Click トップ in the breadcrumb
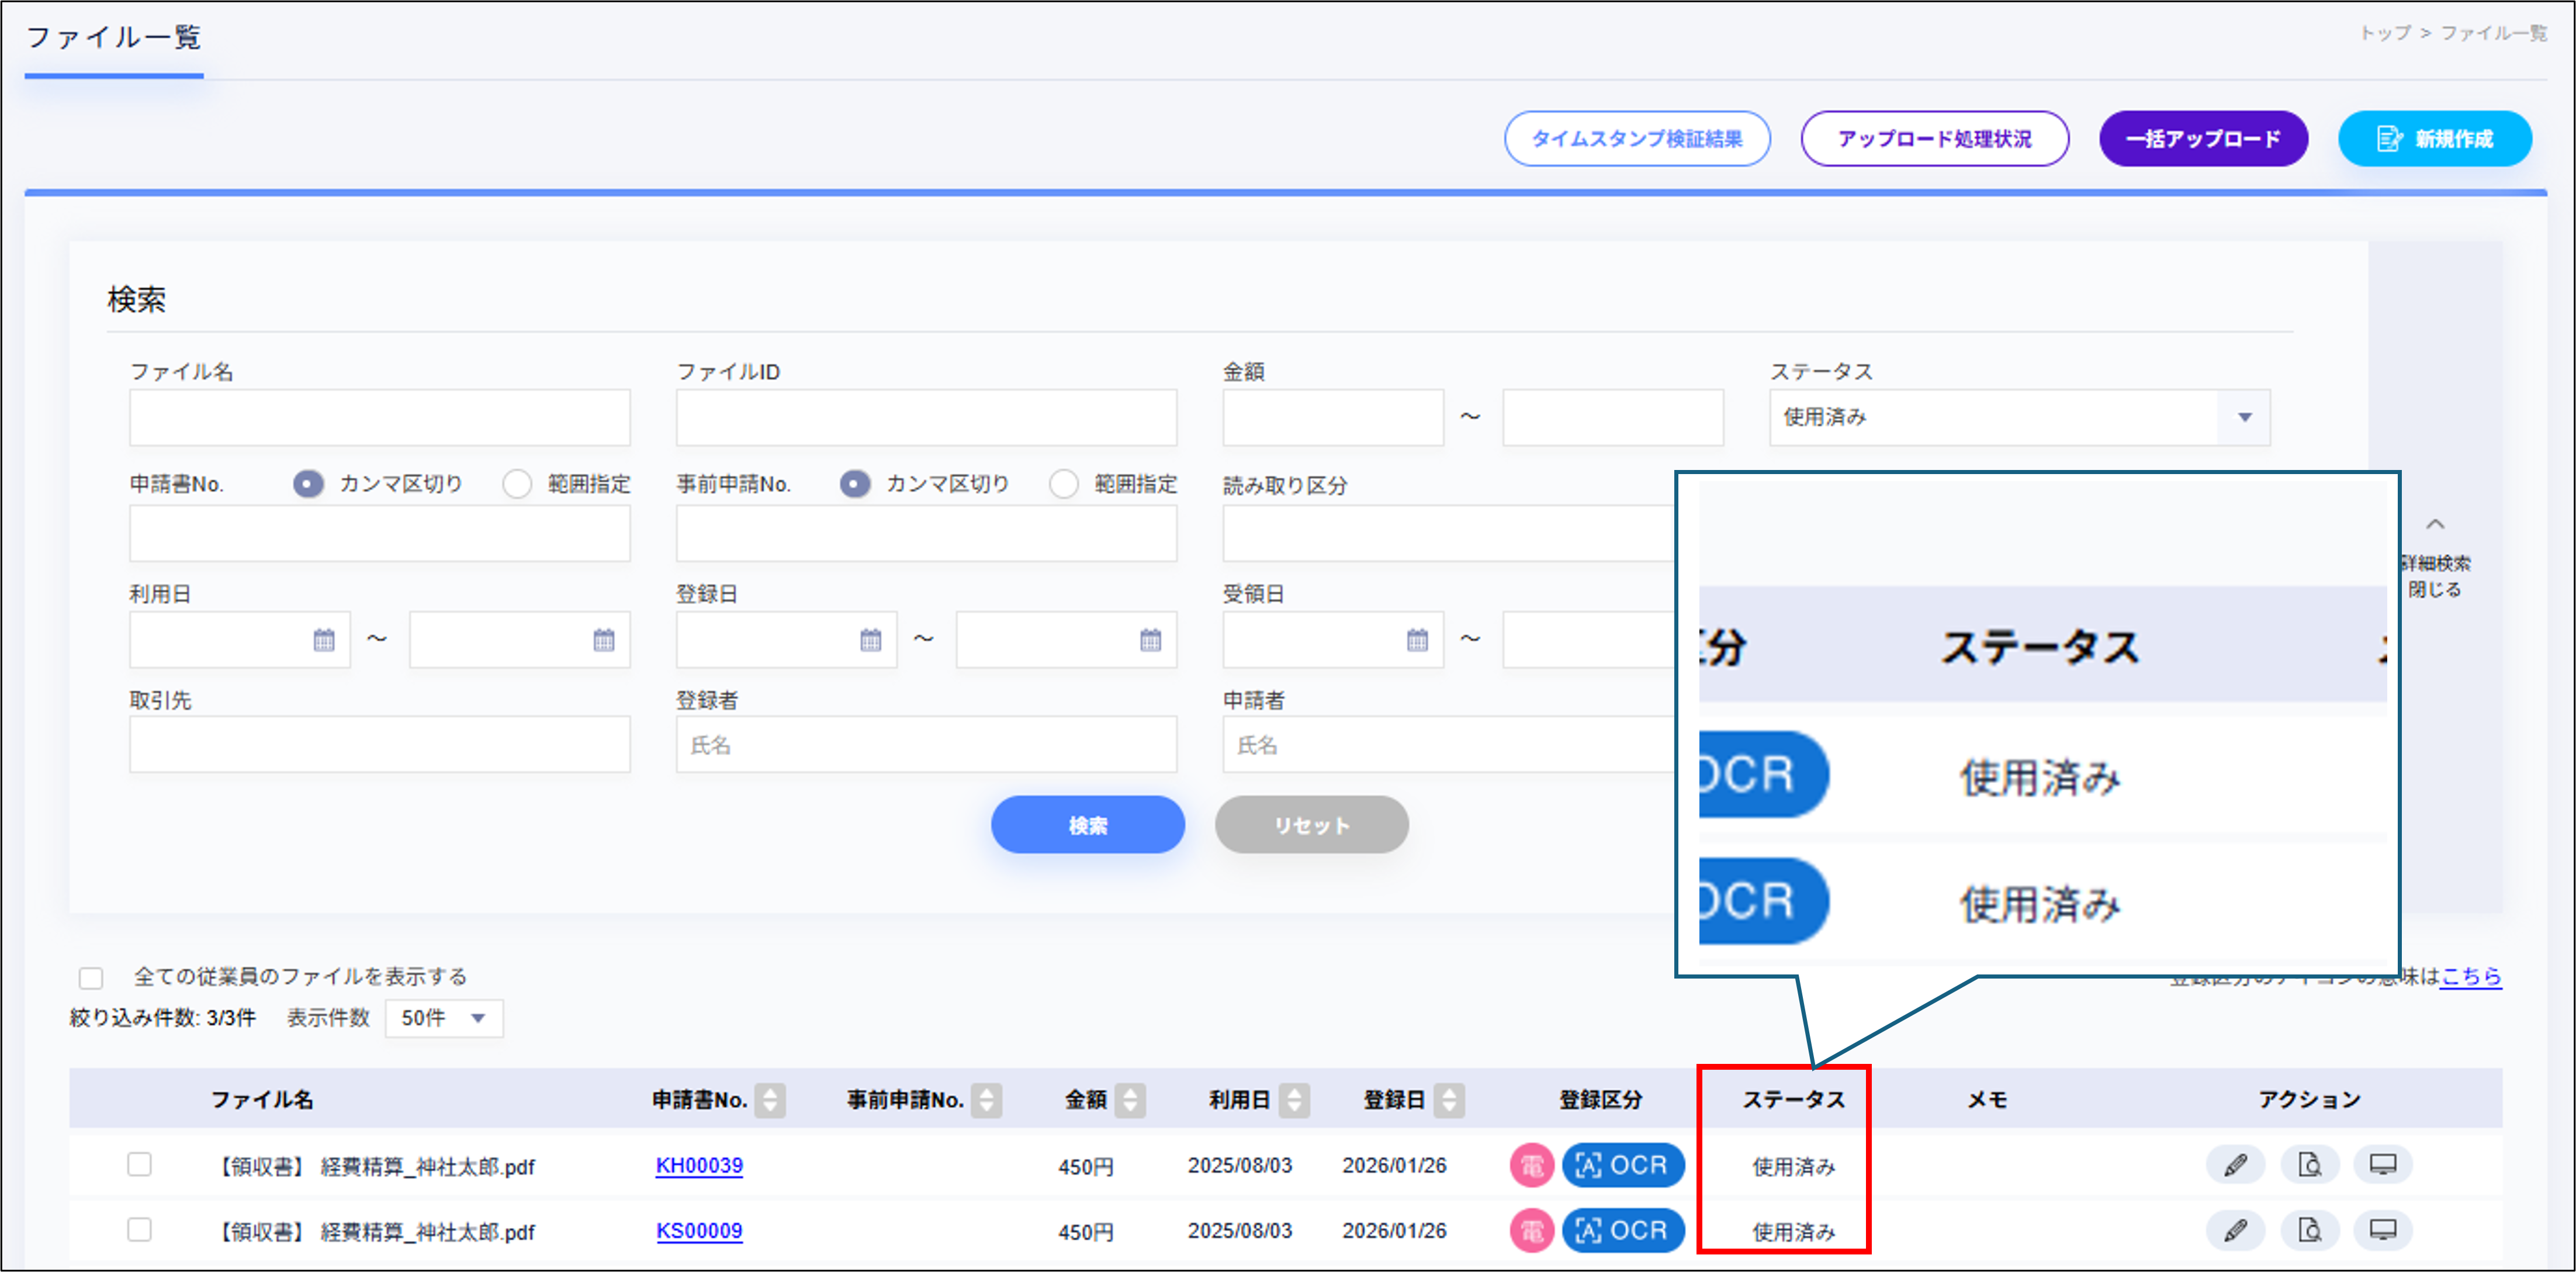The image size is (2576, 1272). [x=2387, y=33]
